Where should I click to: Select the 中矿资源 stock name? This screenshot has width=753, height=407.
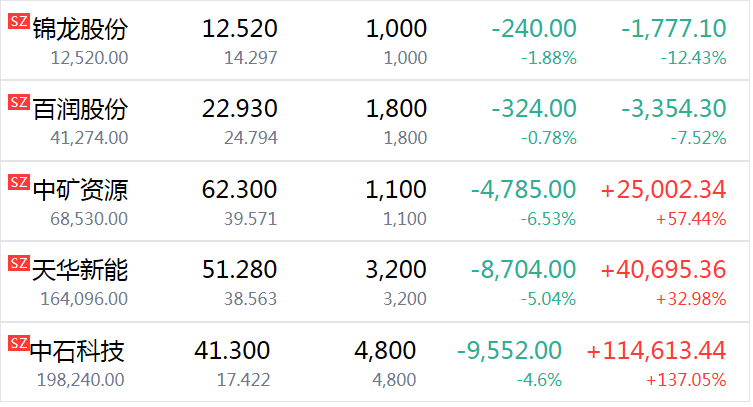(80, 189)
